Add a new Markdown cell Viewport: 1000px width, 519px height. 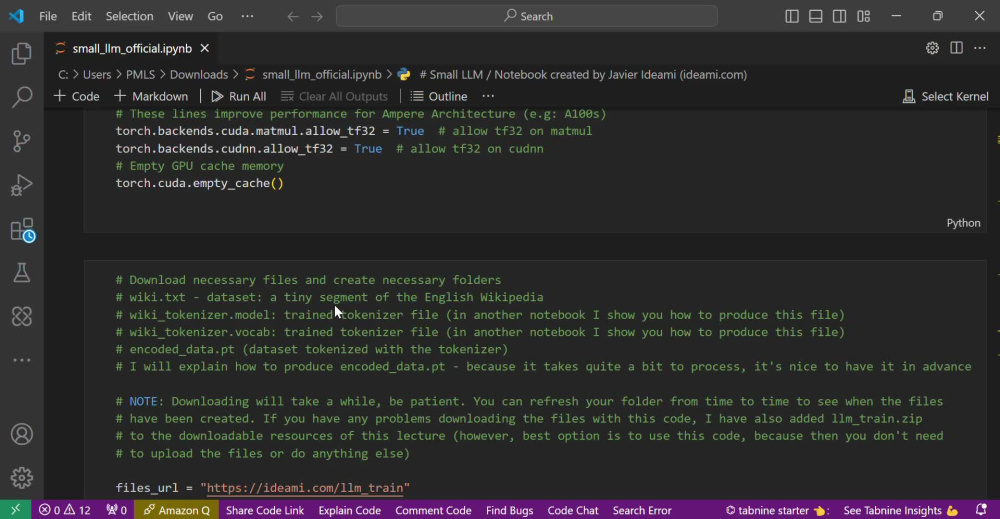tap(151, 96)
